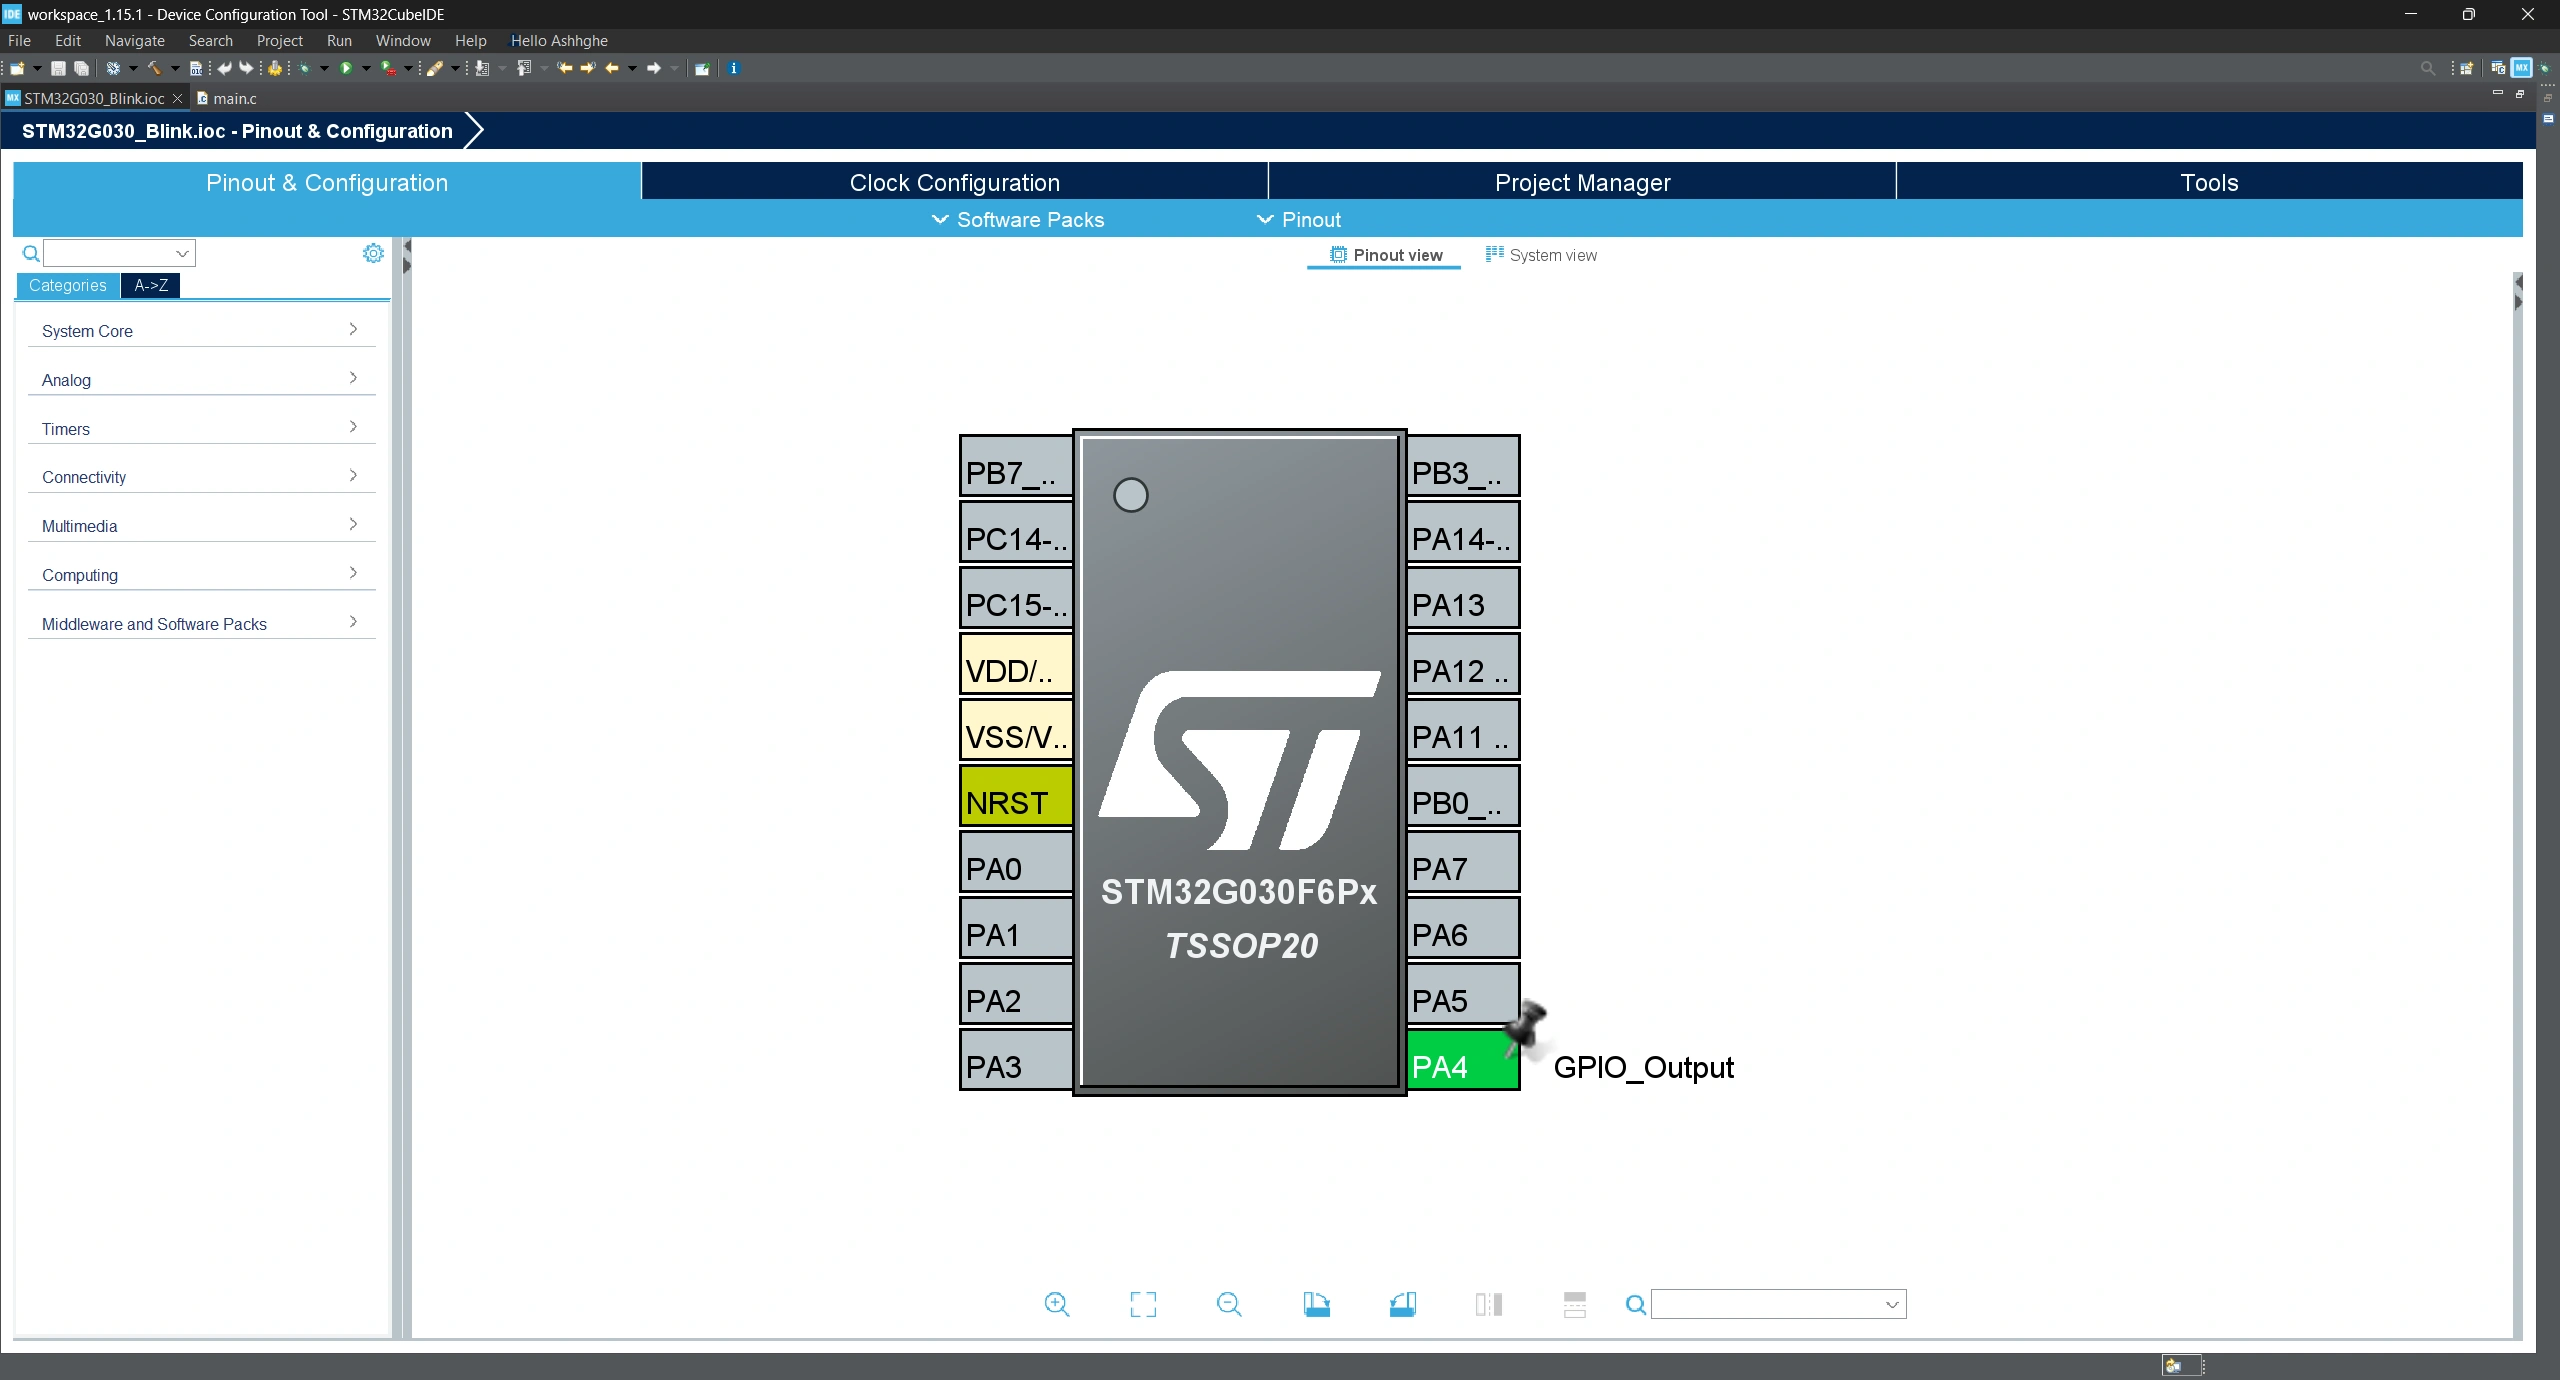This screenshot has width=2560, height=1380.
Task: Select the Categories view button
Action: pyautogui.click(x=67, y=285)
